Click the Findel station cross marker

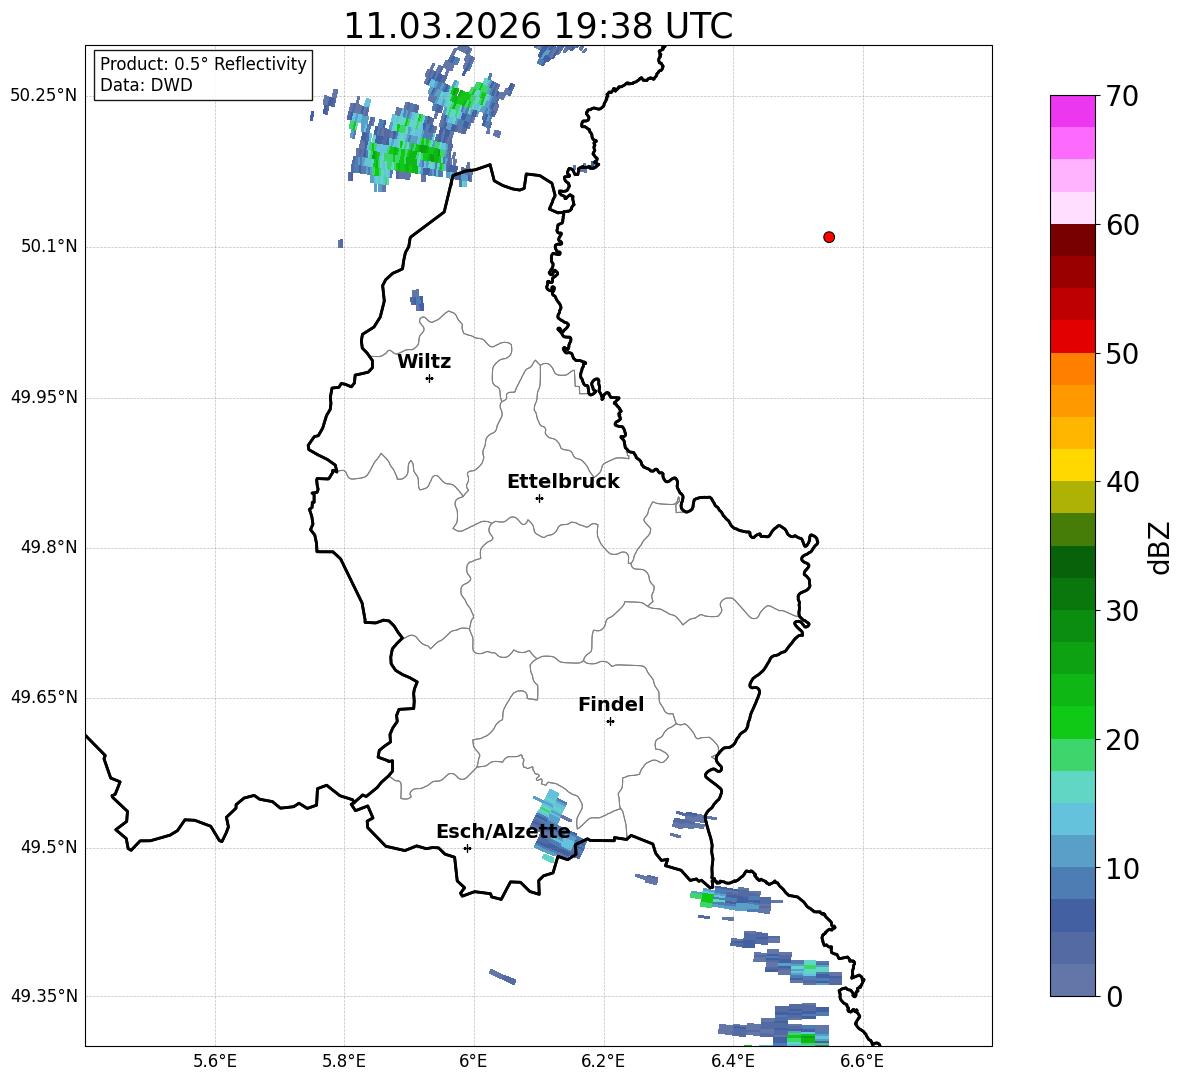click(x=610, y=722)
